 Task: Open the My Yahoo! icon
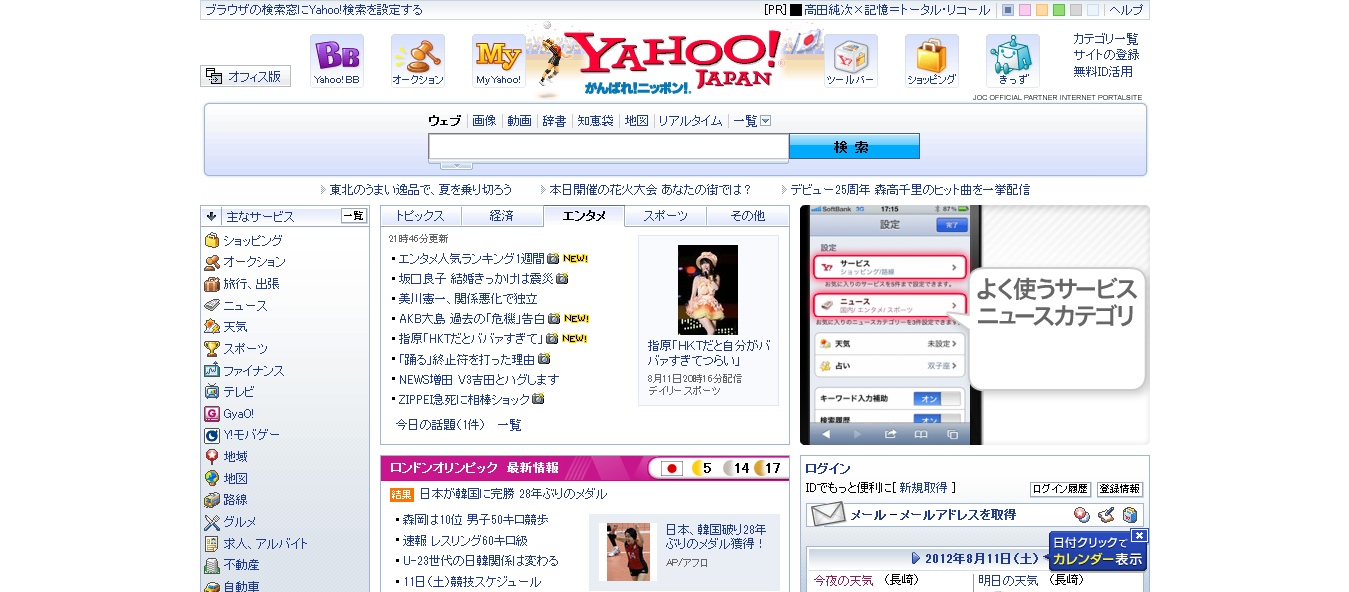(498, 61)
